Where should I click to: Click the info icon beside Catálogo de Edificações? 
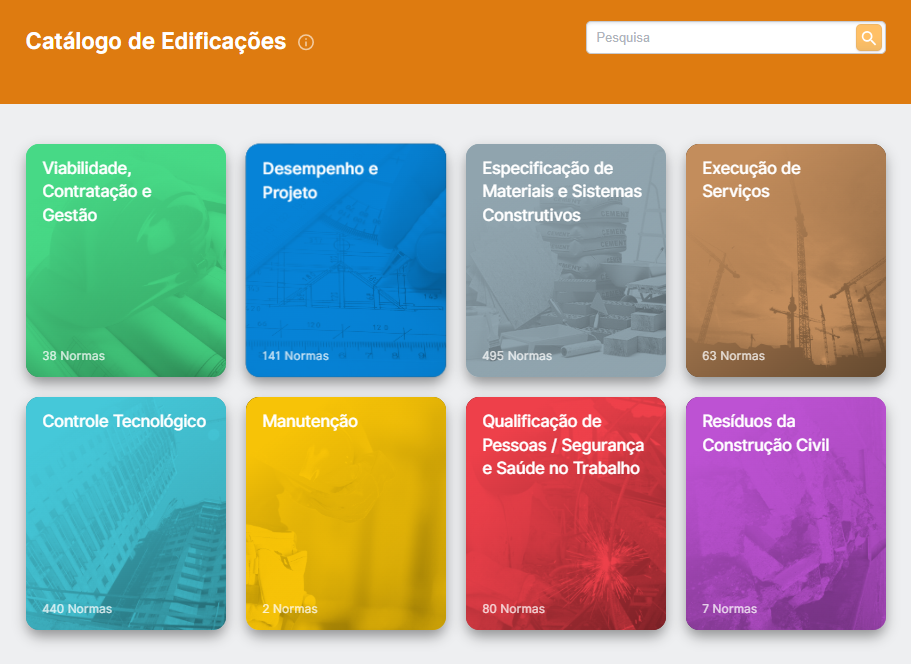[x=306, y=42]
